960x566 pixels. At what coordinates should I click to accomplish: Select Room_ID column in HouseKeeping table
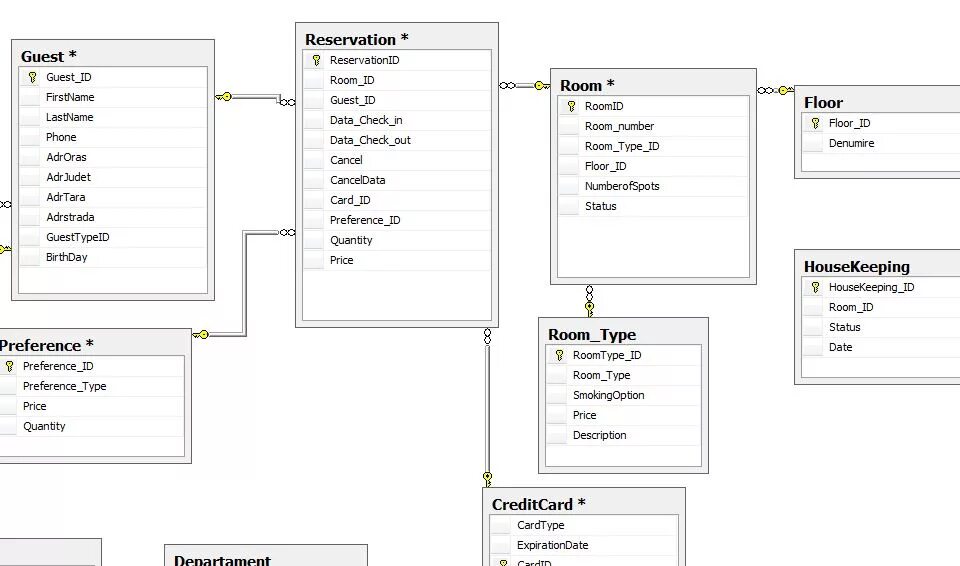click(882, 308)
